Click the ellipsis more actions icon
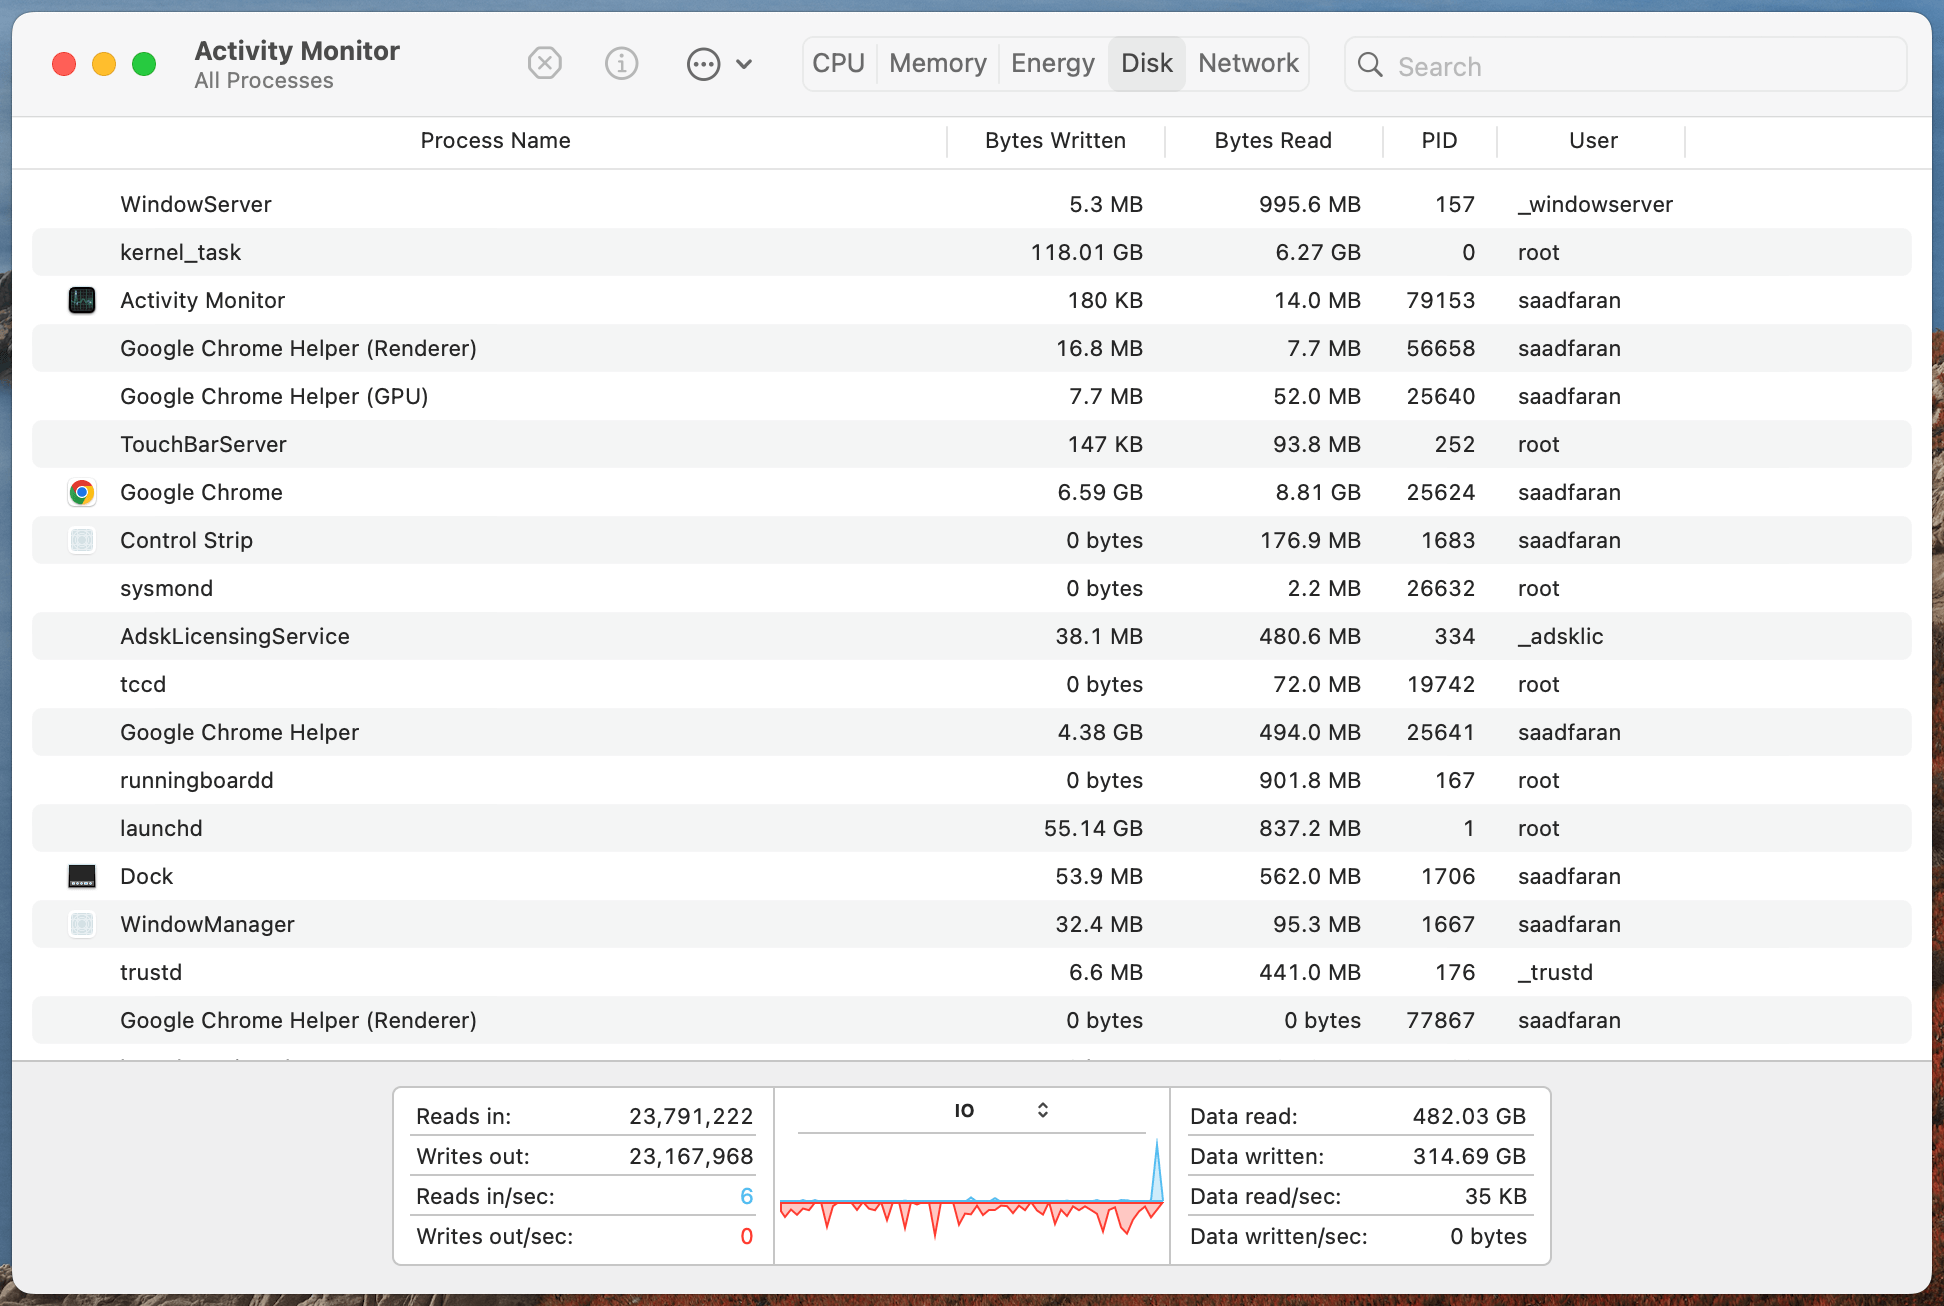Screen dimensions: 1944x1306 pyautogui.click(x=704, y=64)
